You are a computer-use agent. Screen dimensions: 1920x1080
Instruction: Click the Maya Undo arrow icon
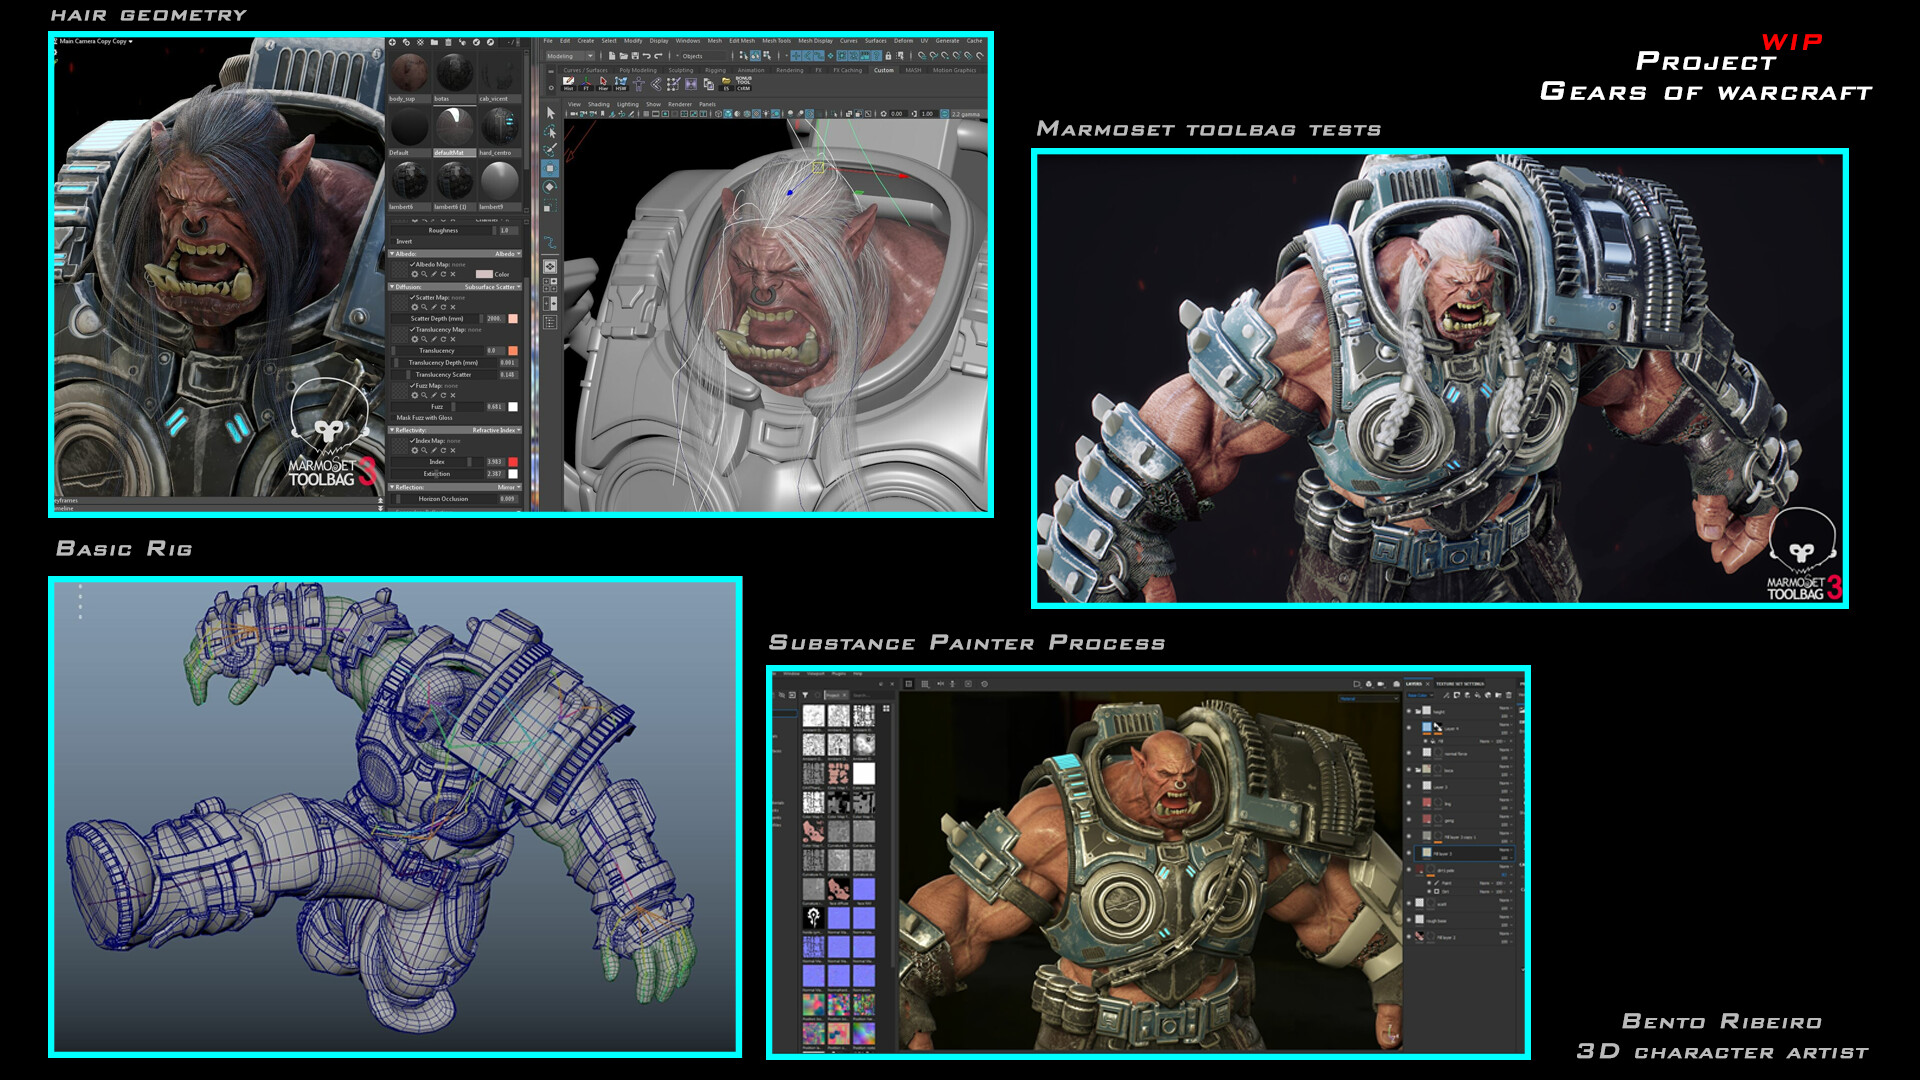point(646,56)
